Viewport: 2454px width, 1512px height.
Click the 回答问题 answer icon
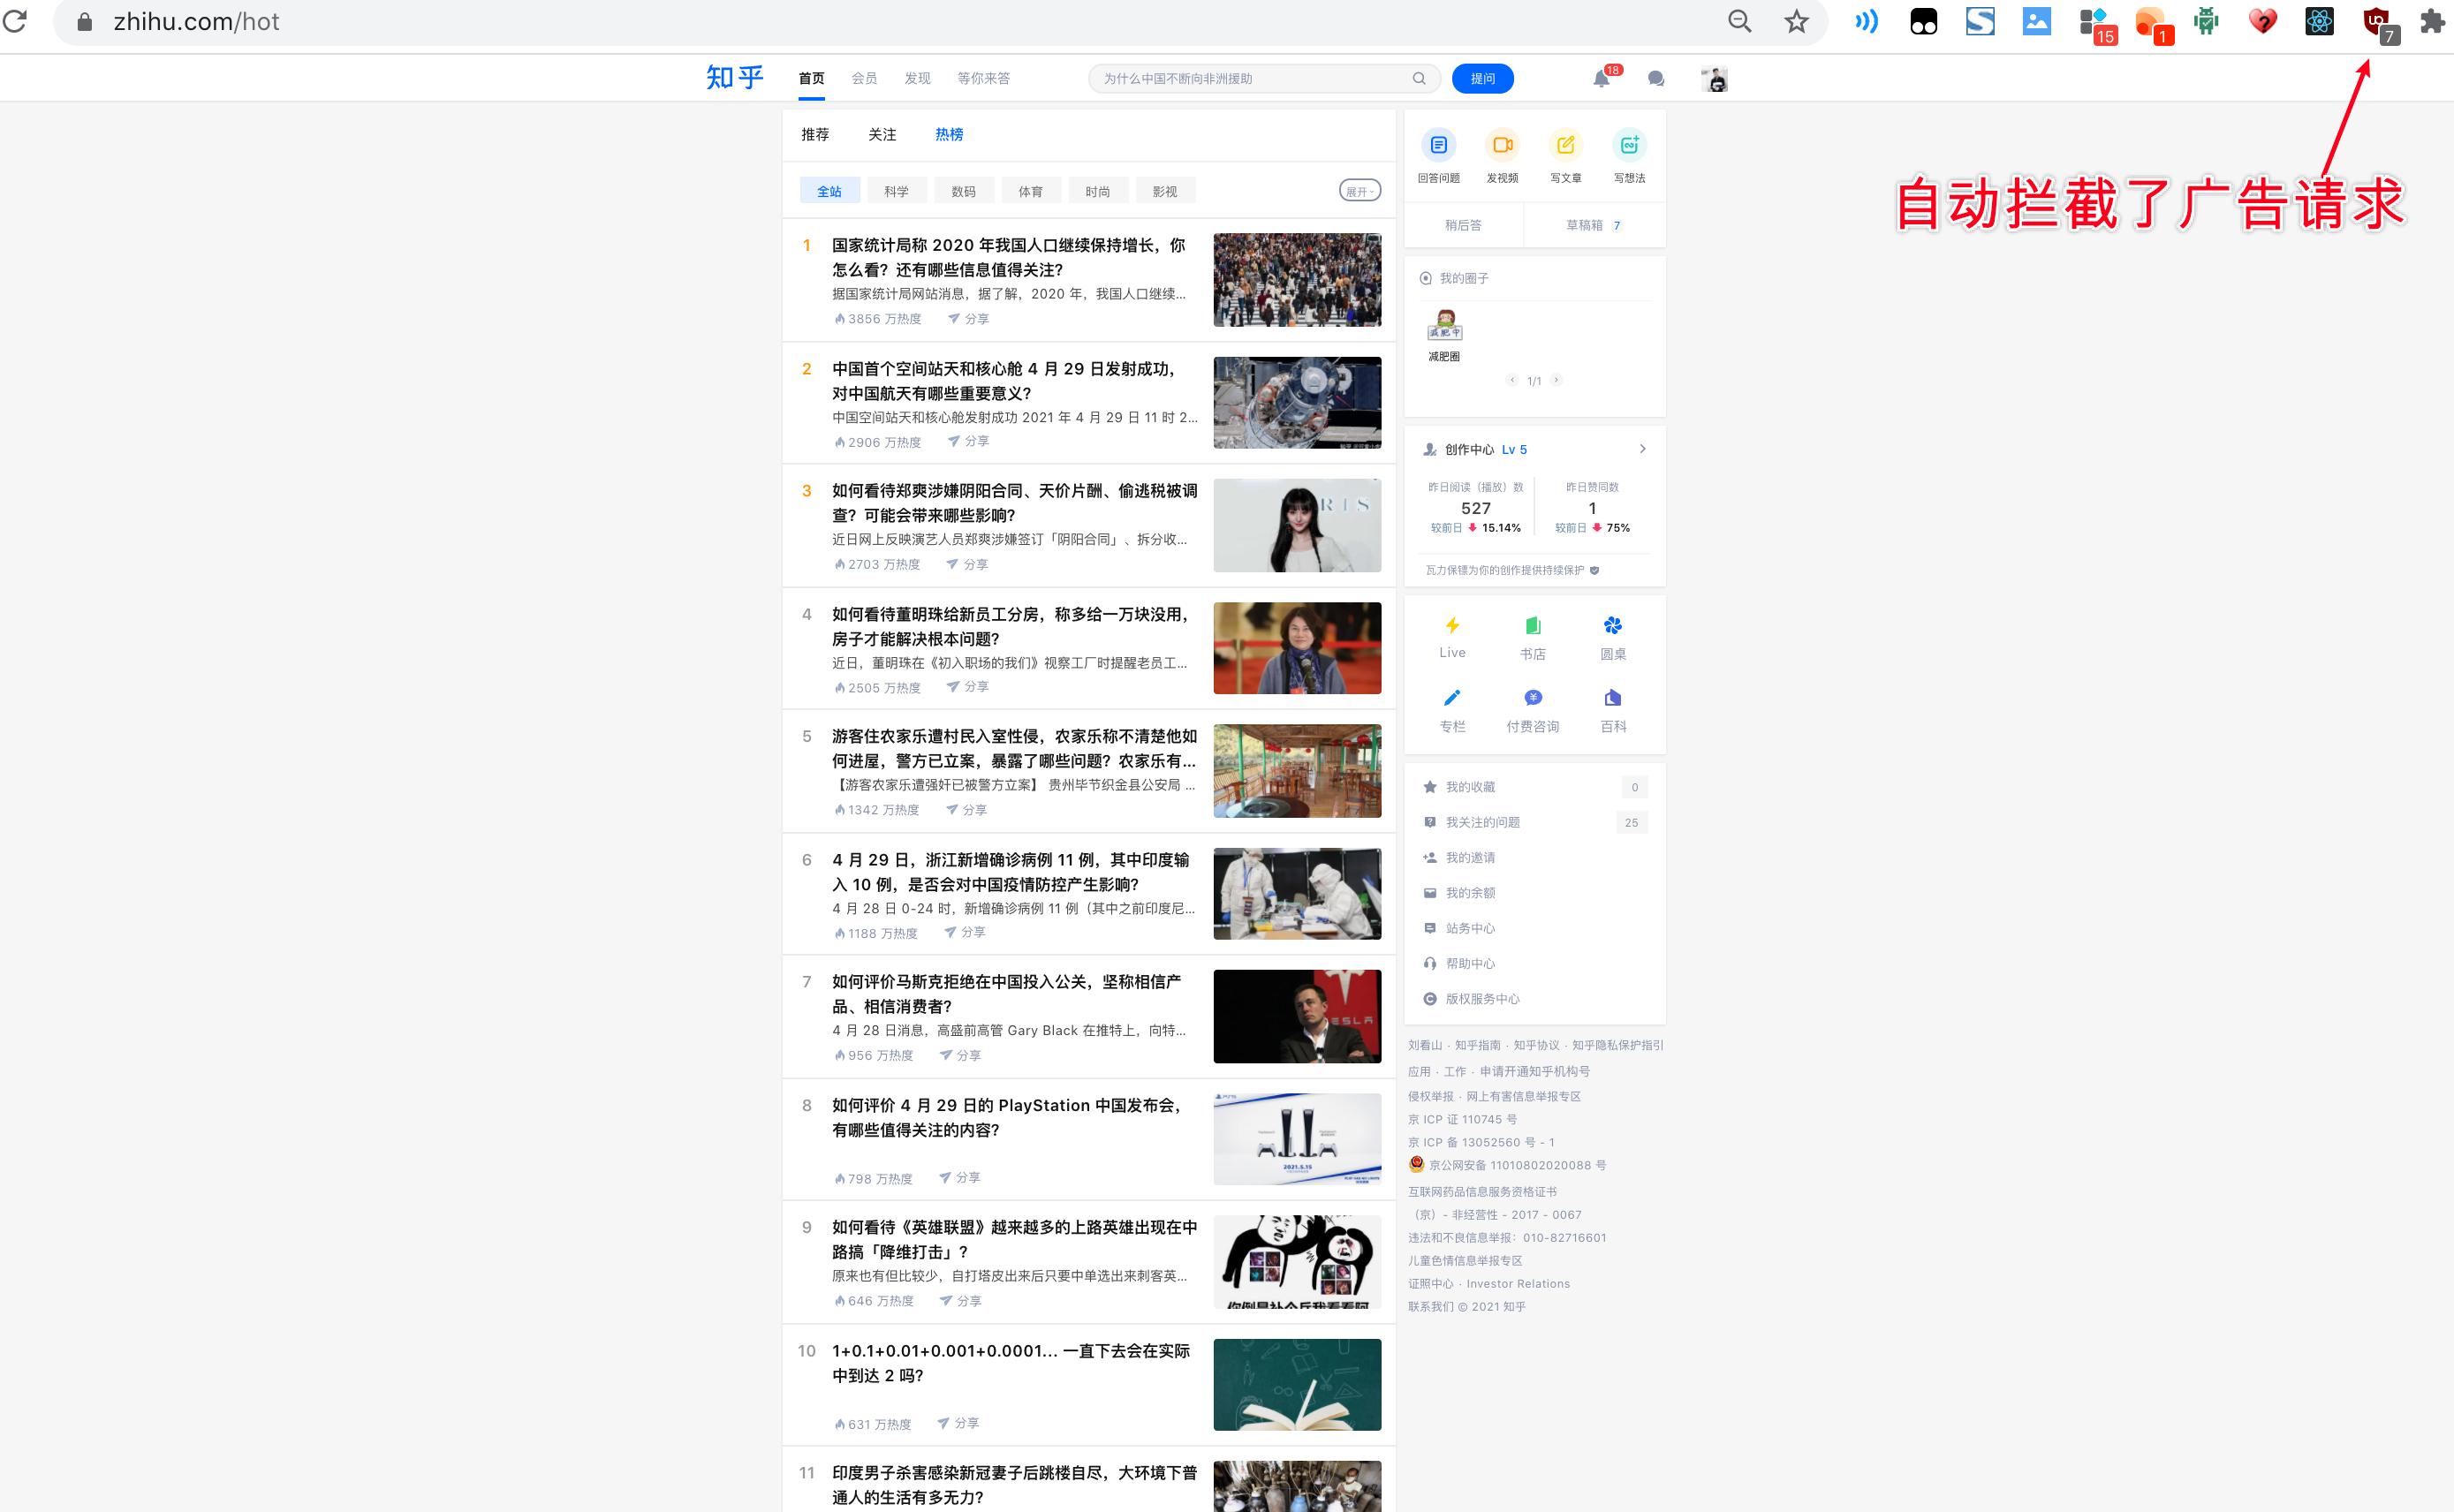(1438, 146)
